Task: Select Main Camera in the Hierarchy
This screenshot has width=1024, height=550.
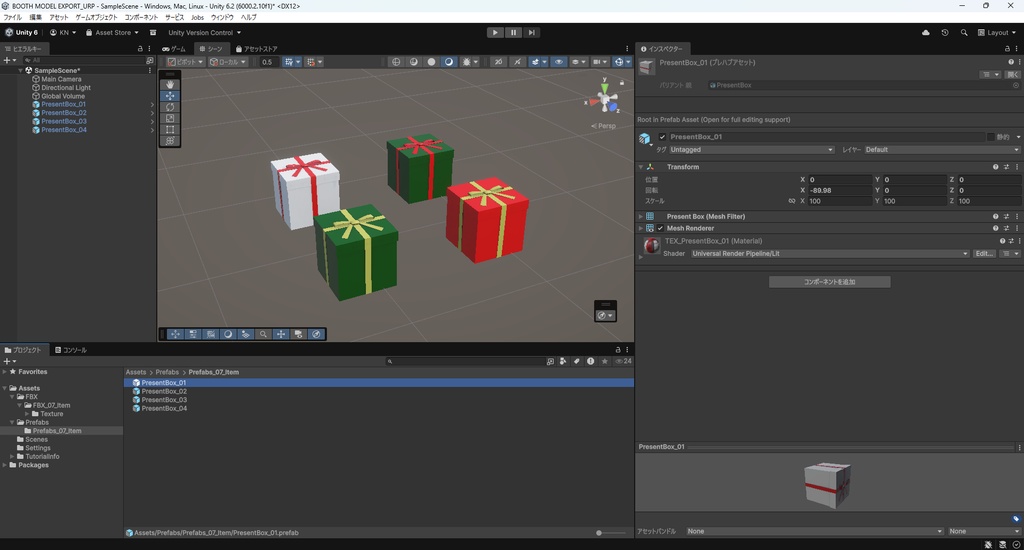Action: point(61,79)
